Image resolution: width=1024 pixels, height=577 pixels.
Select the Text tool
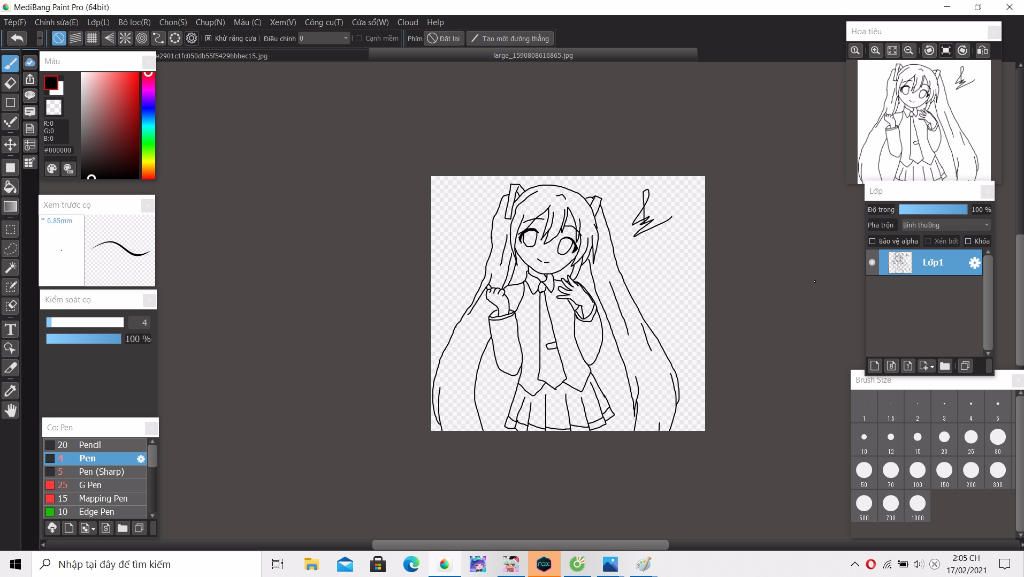coord(10,329)
